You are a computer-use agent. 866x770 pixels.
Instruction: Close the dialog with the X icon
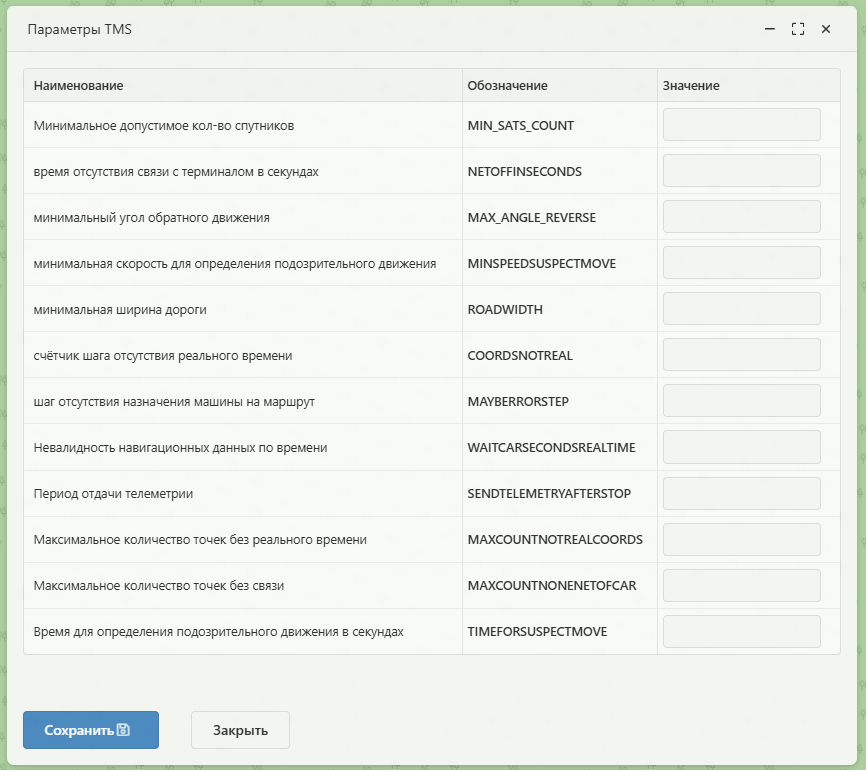pos(826,30)
